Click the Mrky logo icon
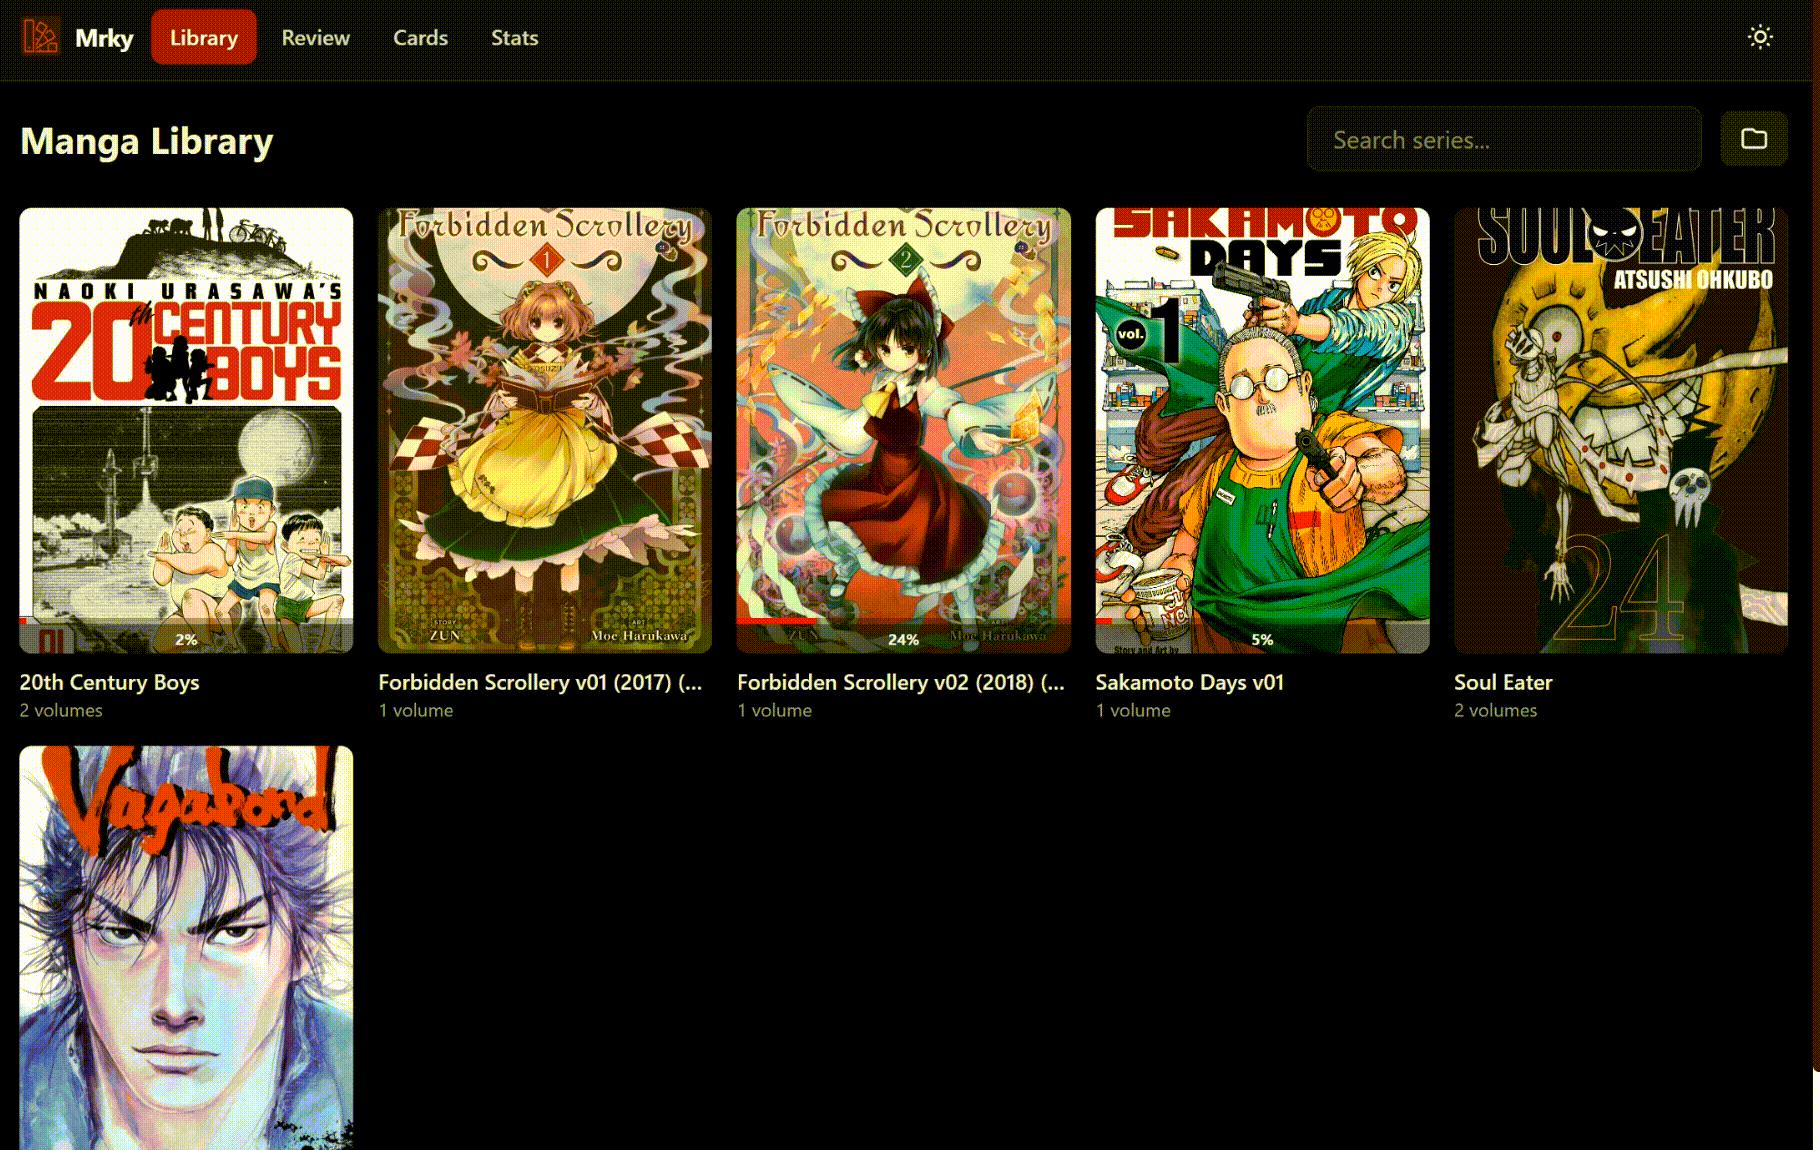 (x=40, y=37)
